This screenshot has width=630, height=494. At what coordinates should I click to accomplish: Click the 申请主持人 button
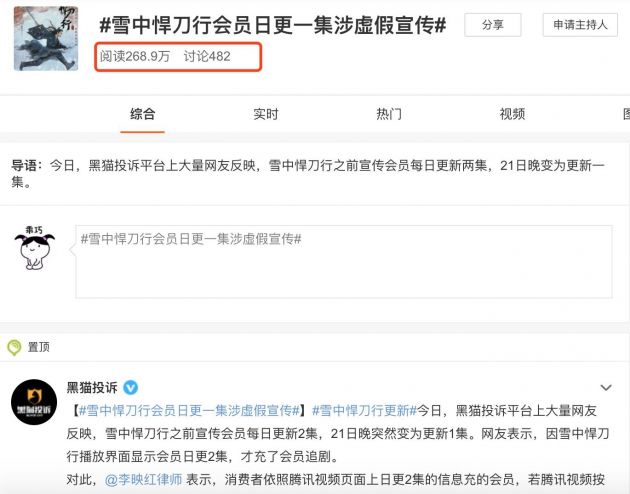point(580,25)
